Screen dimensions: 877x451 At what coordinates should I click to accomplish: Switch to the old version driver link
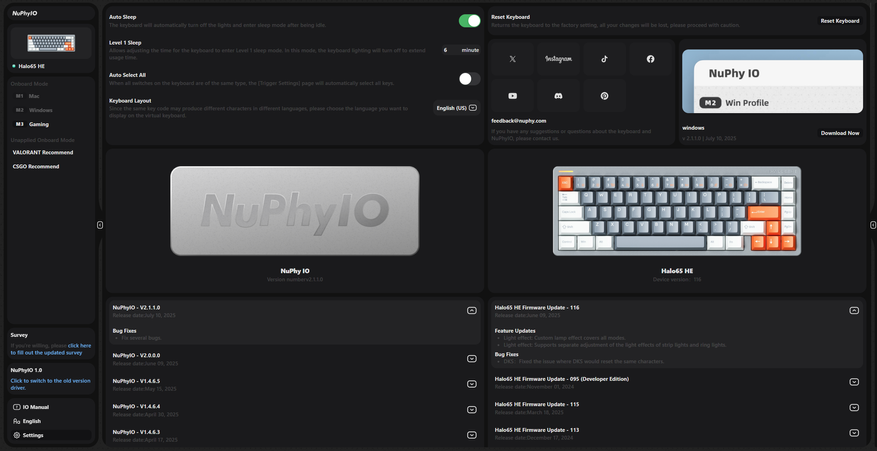pyautogui.click(x=50, y=384)
